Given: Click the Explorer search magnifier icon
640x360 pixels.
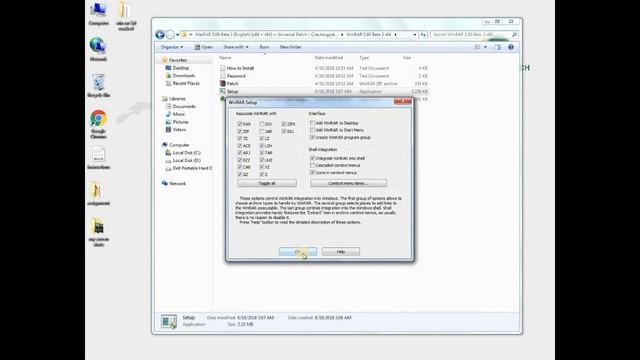Looking at the screenshot, I should 514,35.
